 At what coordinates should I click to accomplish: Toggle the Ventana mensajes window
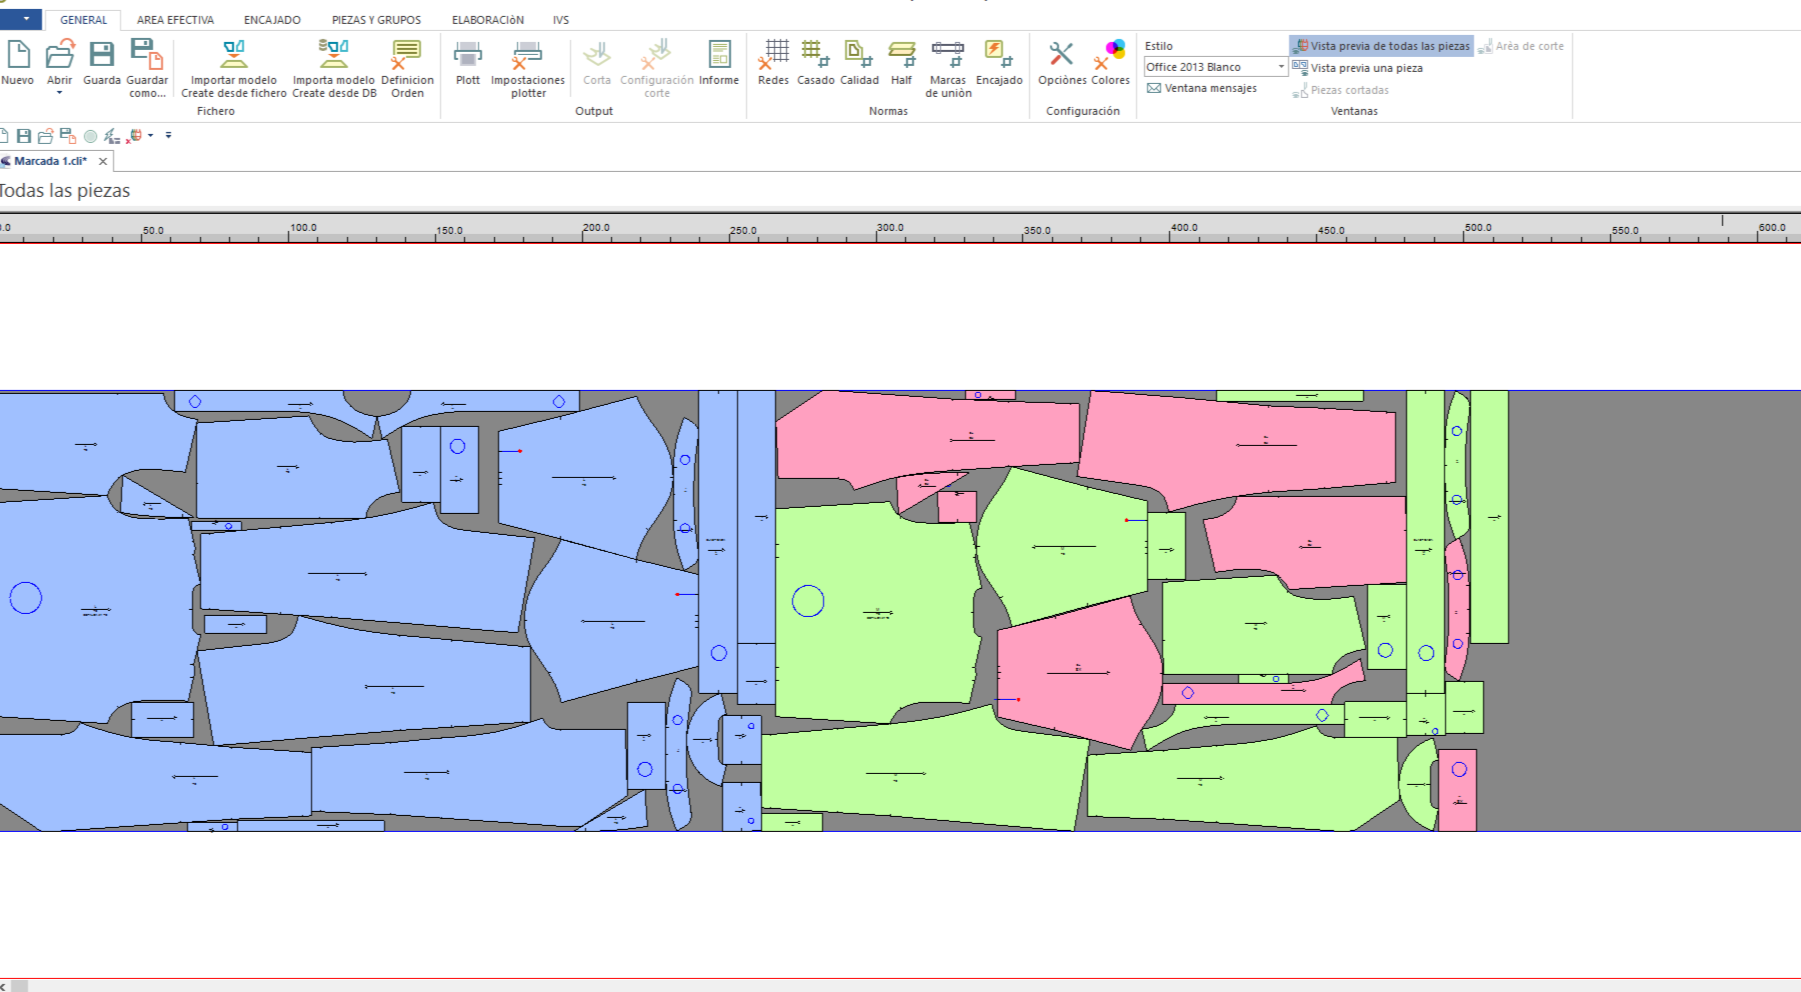(x=1202, y=88)
